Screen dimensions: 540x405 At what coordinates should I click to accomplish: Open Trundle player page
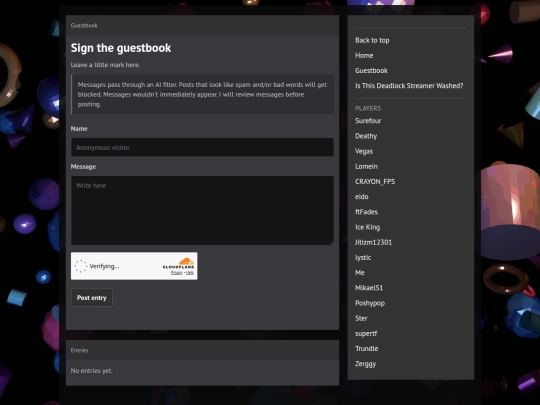366,349
